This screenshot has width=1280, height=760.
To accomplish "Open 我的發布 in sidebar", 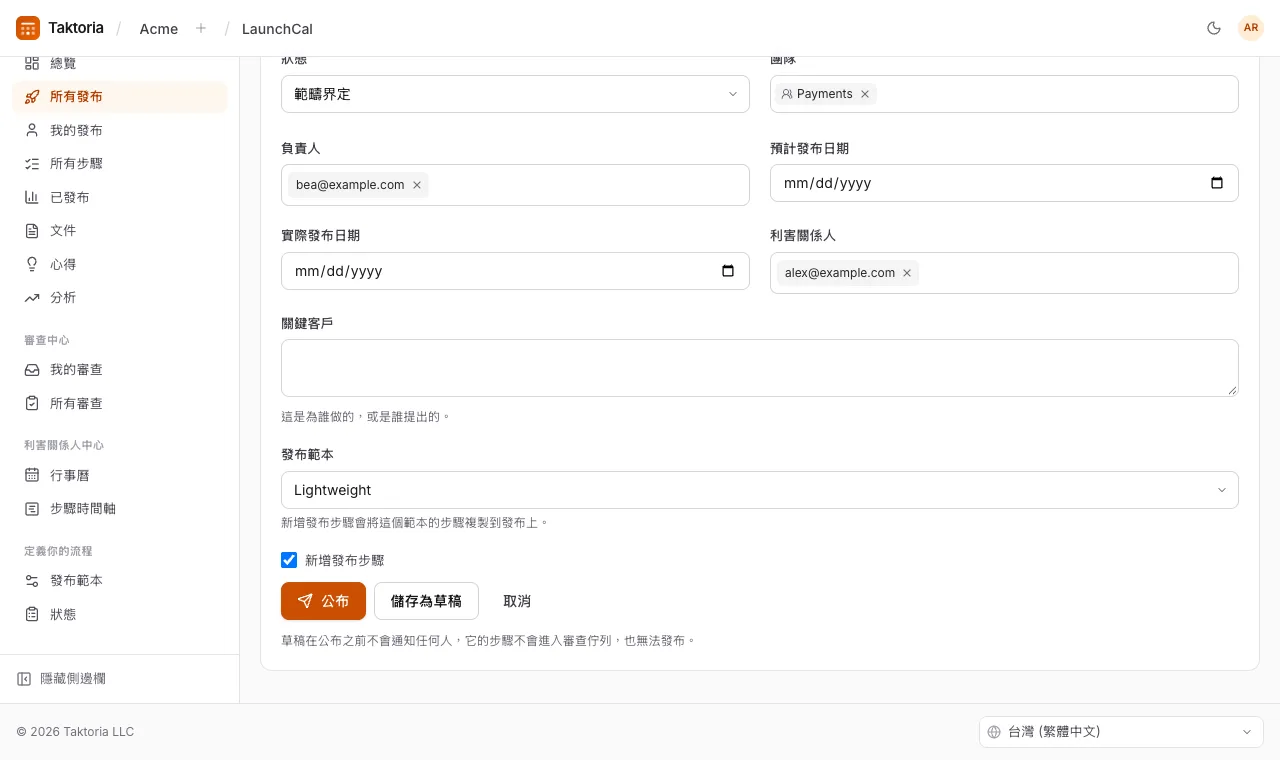I will tap(120, 130).
